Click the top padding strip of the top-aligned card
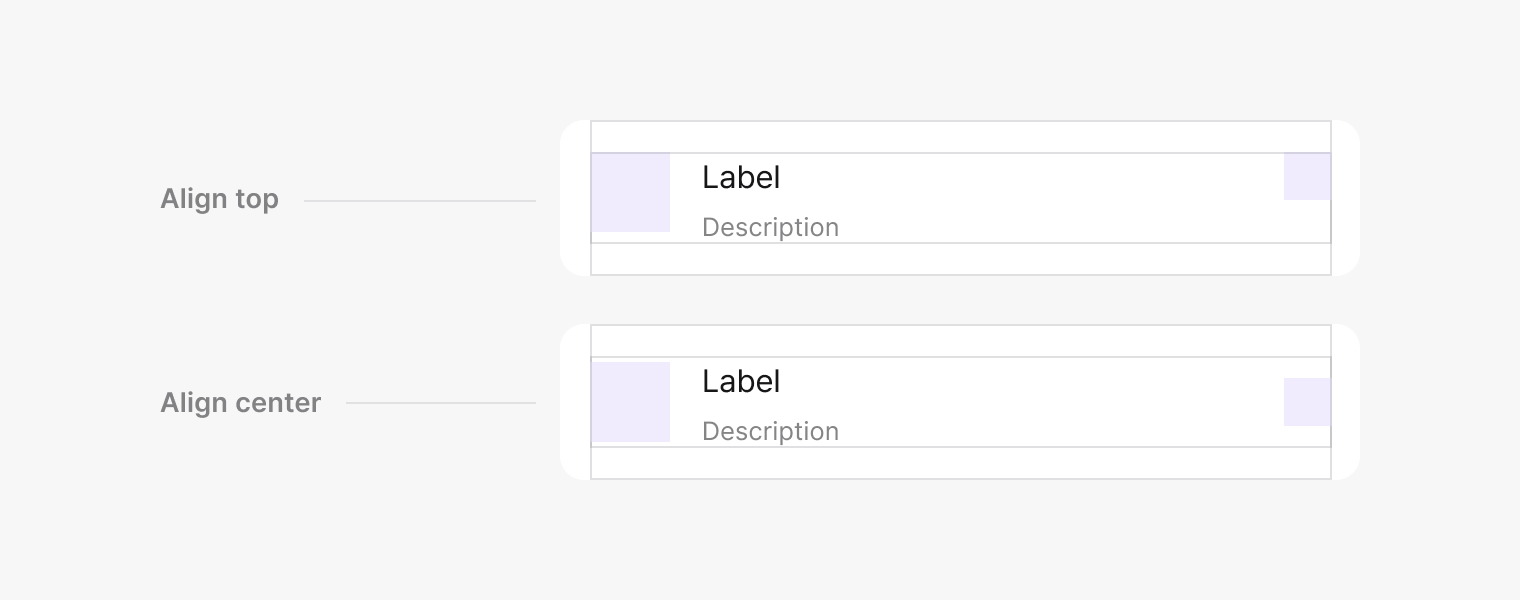This screenshot has height=600, width=1520. tap(960, 137)
